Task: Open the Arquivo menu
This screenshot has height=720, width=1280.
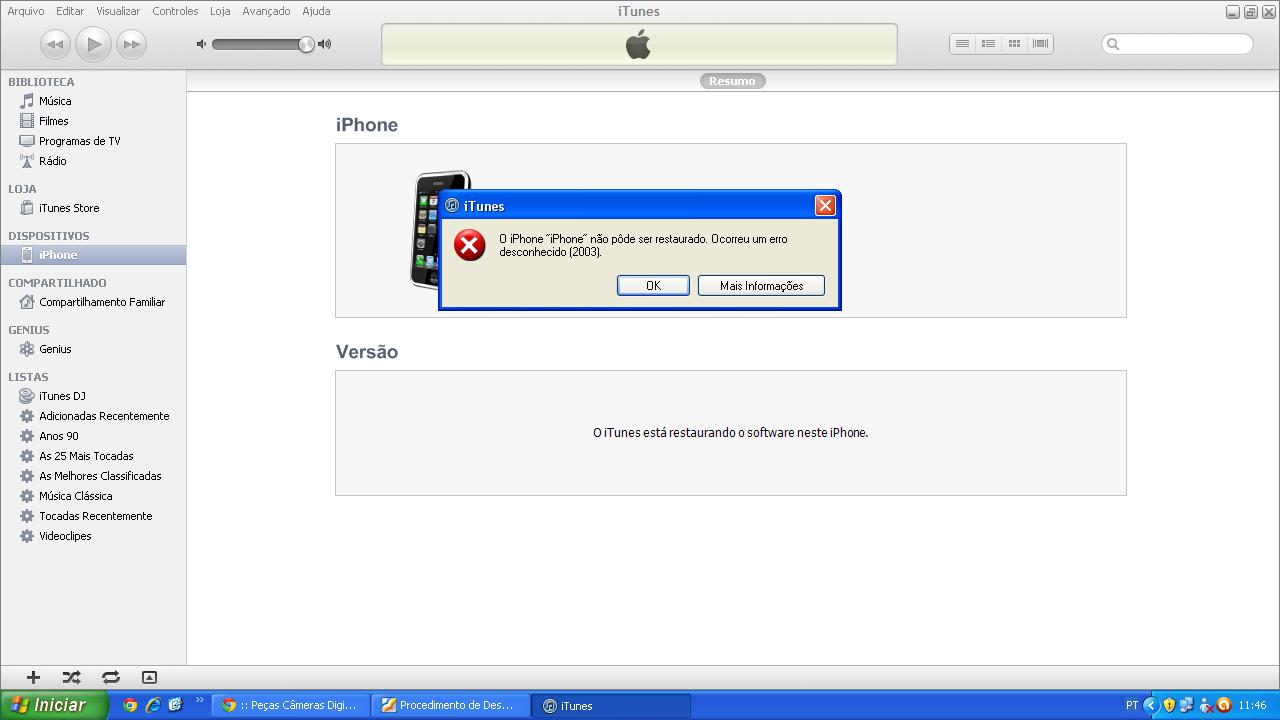Action: (26, 11)
